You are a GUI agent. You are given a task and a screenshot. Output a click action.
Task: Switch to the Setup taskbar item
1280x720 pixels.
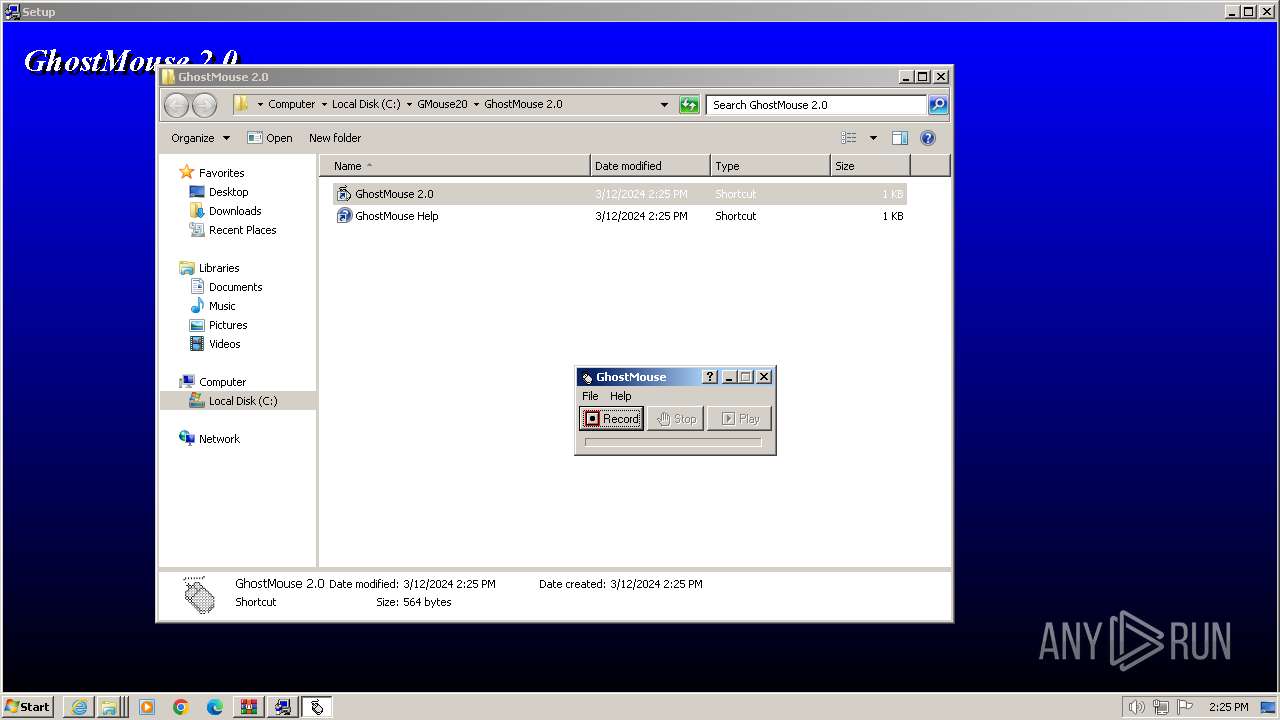(283, 707)
